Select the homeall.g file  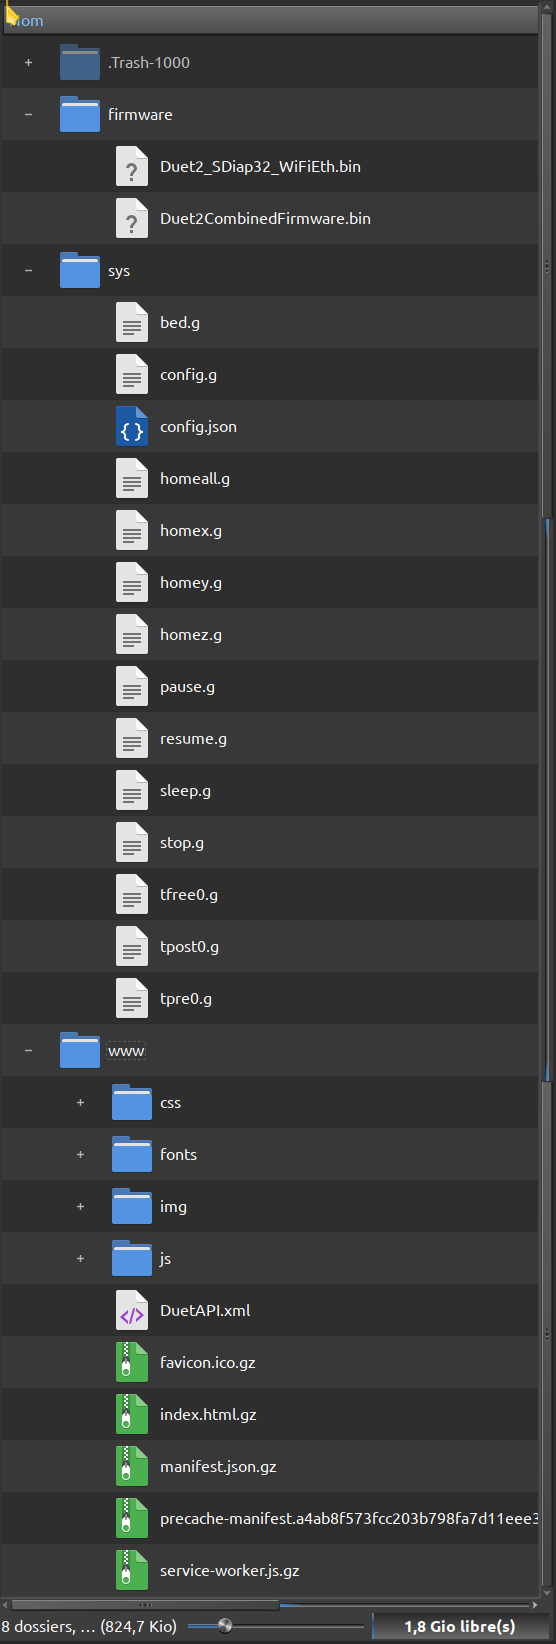coord(195,478)
